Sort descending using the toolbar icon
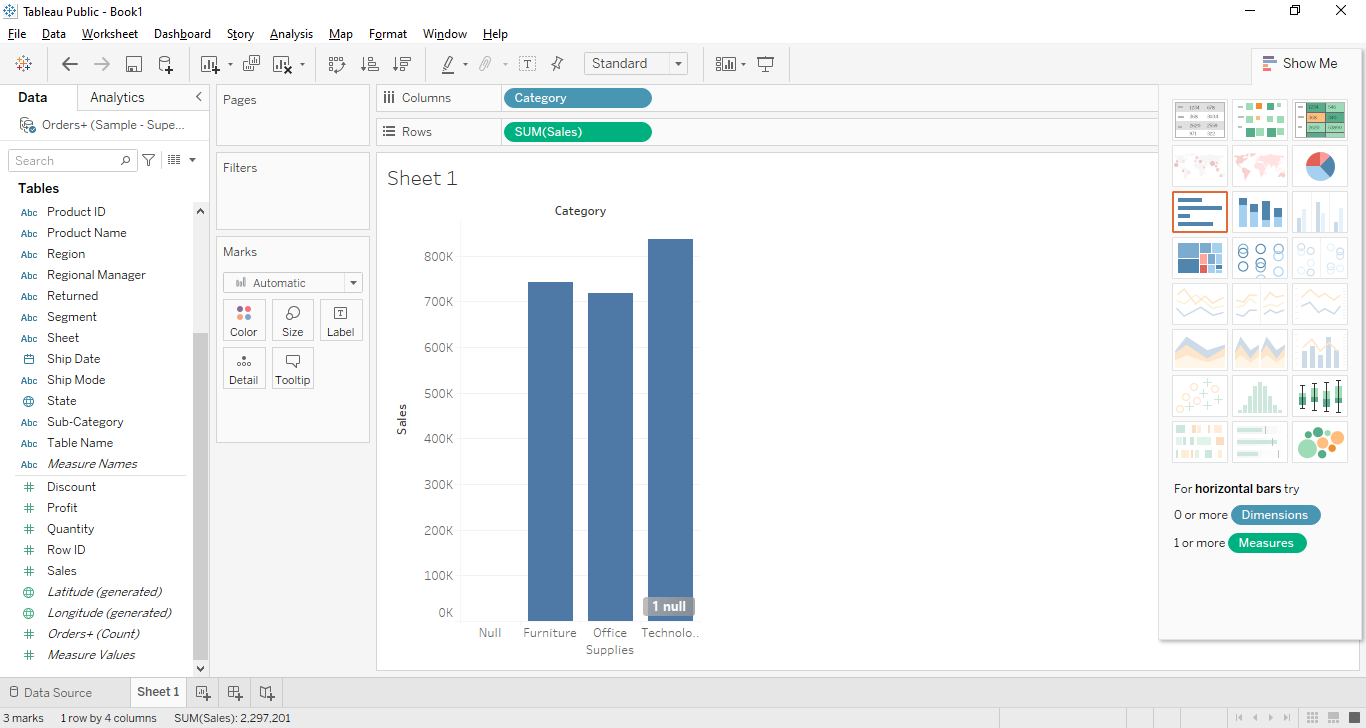Image resolution: width=1366 pixels, height=728 pixels. pos(401,64)
